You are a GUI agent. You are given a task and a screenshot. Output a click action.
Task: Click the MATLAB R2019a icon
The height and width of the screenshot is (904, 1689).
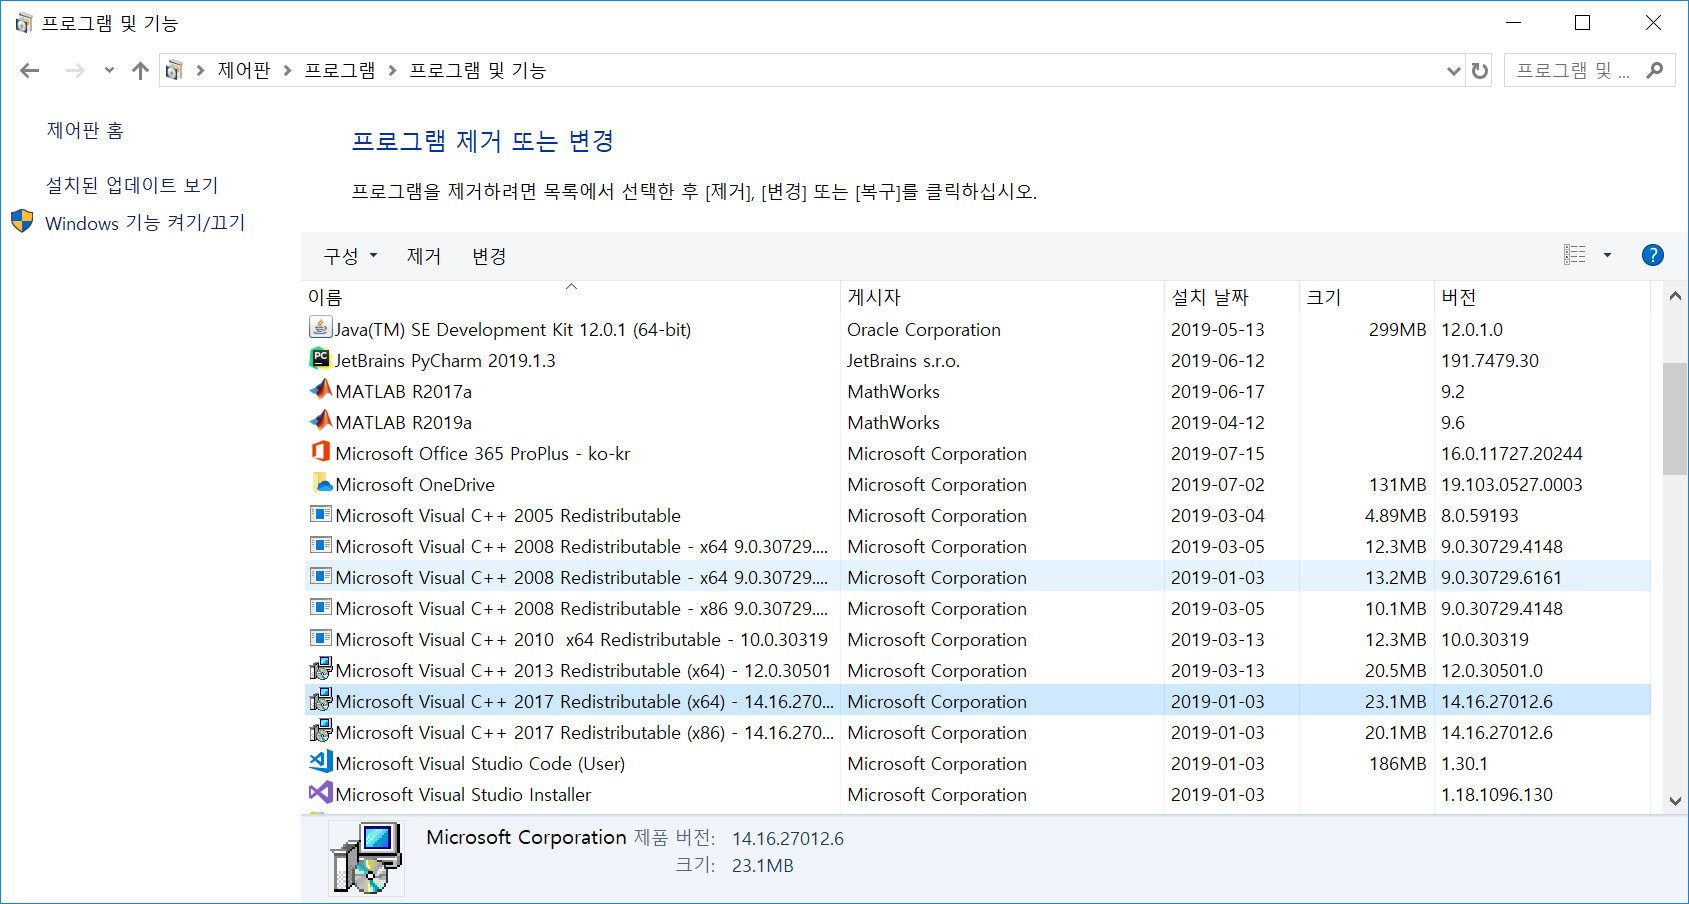click(x=320, y=420)
